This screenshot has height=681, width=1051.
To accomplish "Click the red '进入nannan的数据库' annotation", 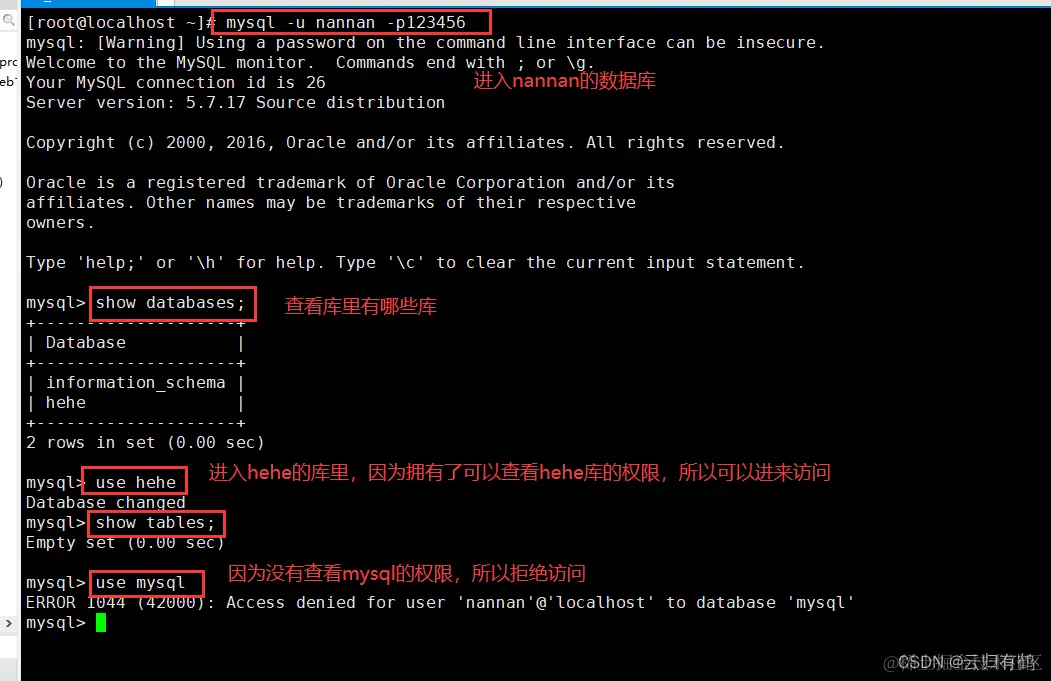I will 564,81.
